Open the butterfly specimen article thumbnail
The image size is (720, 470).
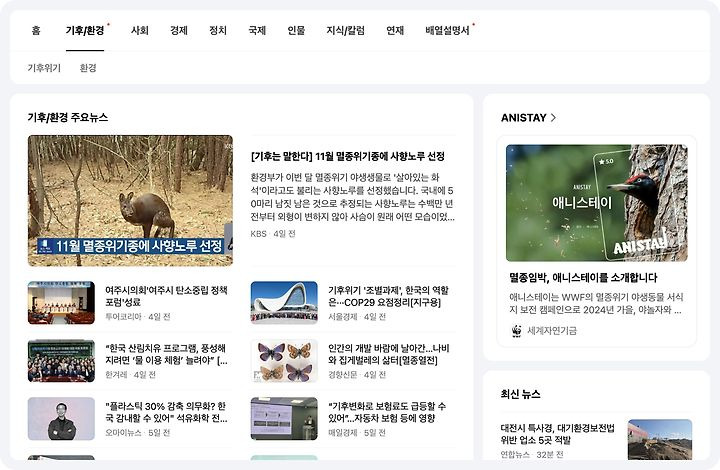[x=284, y=361]
